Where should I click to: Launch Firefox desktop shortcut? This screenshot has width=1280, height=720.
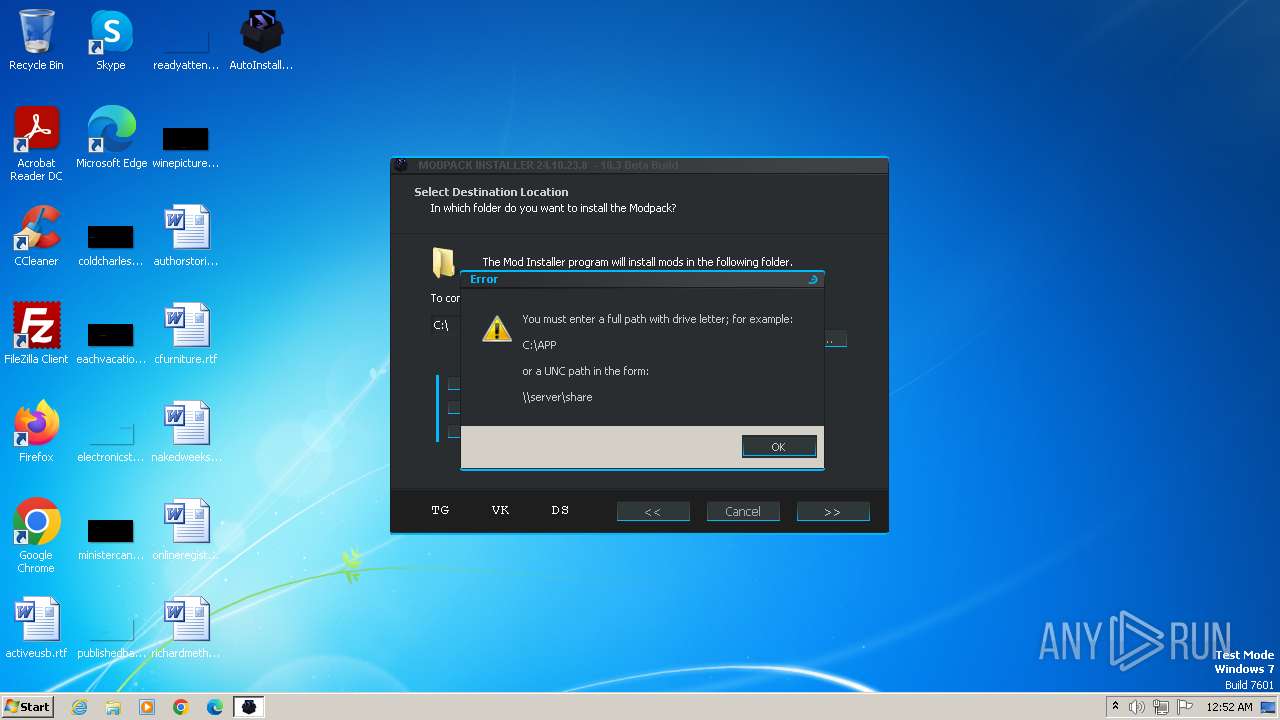point(36,432)
